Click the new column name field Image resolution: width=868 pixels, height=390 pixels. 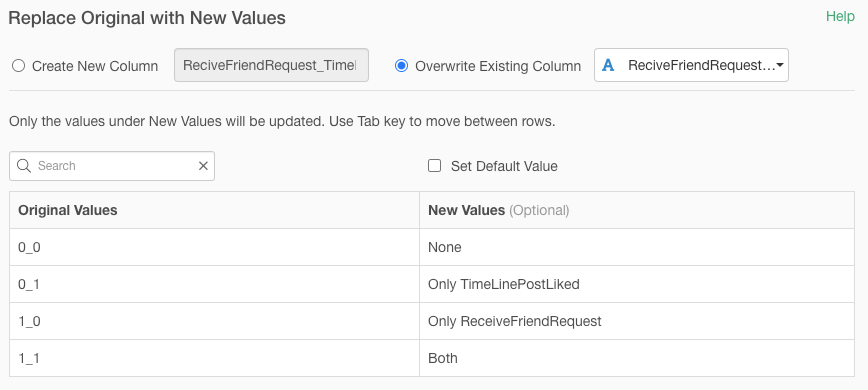(x=271, y=65)
